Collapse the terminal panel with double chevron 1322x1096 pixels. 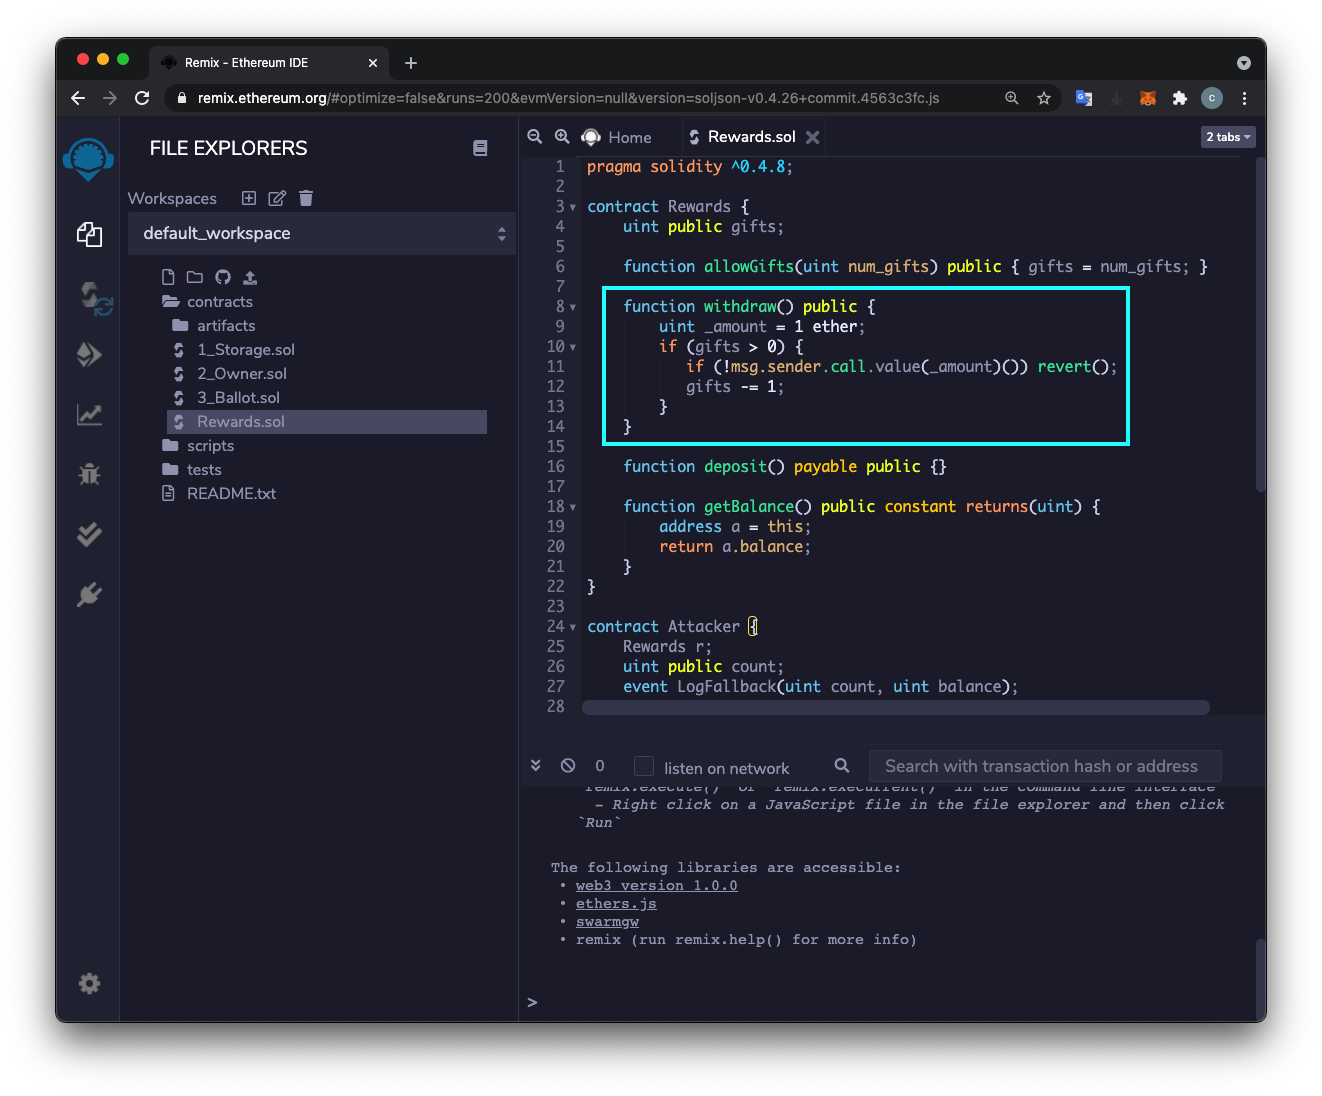536,766
